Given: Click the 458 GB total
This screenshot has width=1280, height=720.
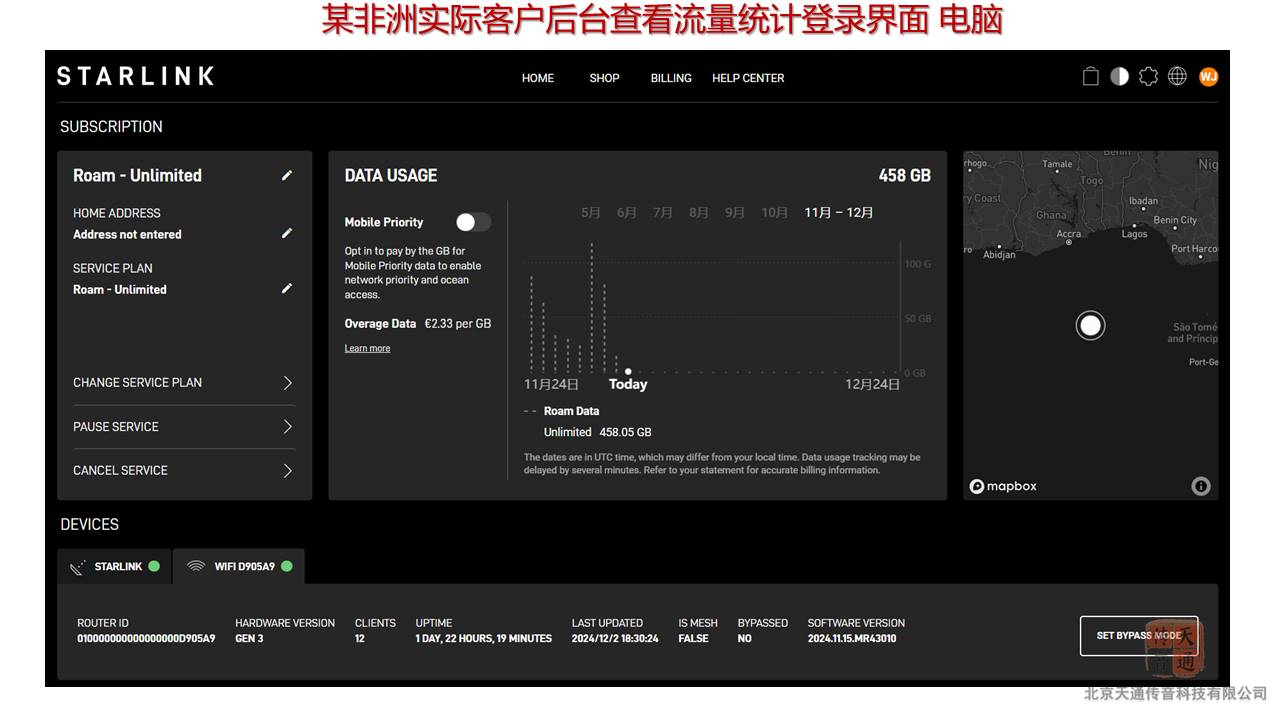Looking at the screenshot, I should coord(904,175).
